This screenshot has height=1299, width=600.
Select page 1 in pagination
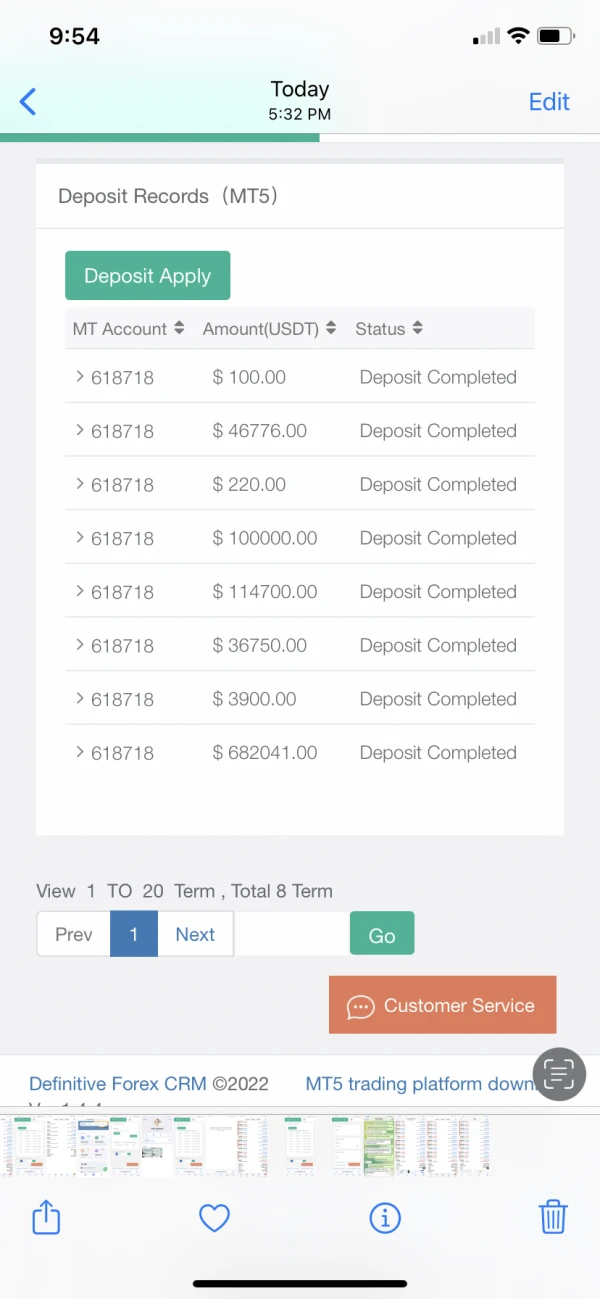(x=133, y=935)
